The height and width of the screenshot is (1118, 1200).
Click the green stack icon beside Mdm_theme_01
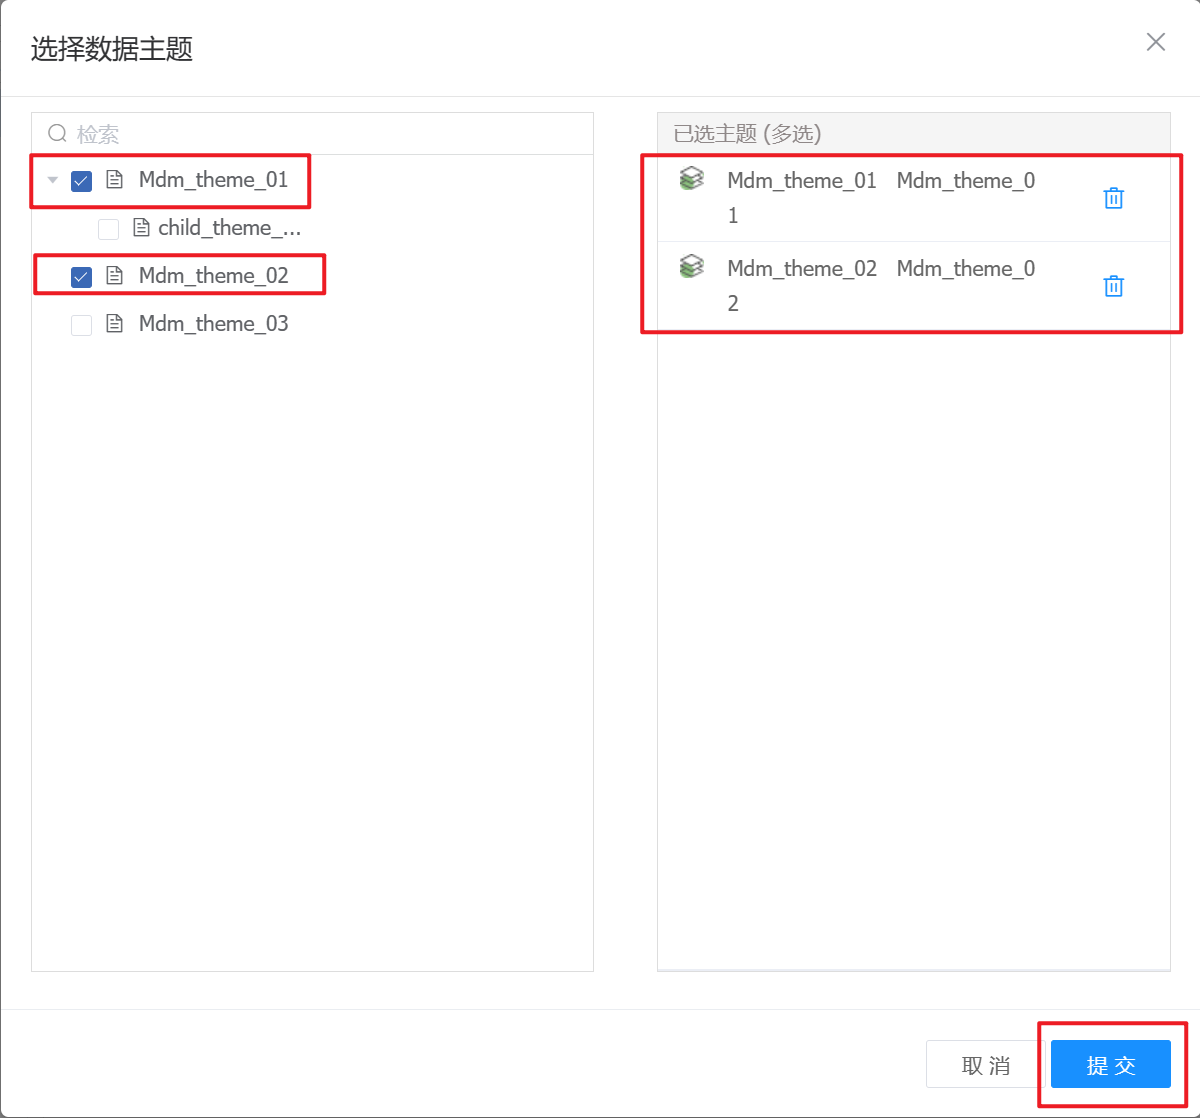tap(691, 179)
